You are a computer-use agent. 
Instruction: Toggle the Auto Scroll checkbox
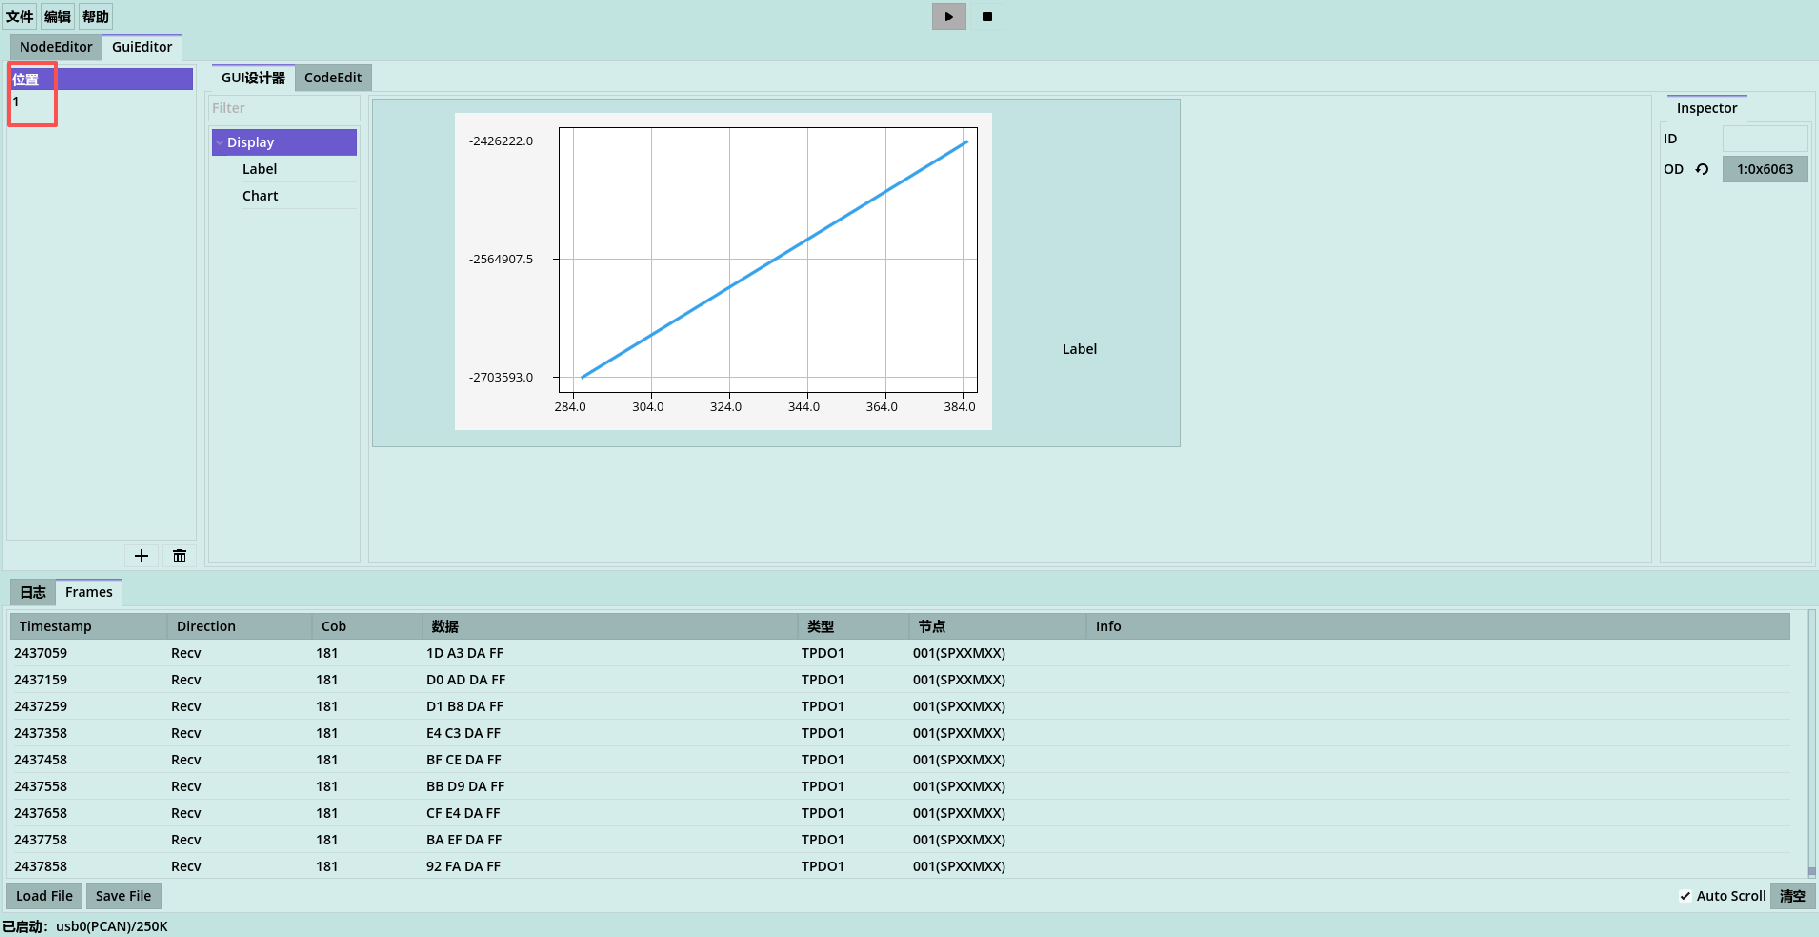[1685, 896]
